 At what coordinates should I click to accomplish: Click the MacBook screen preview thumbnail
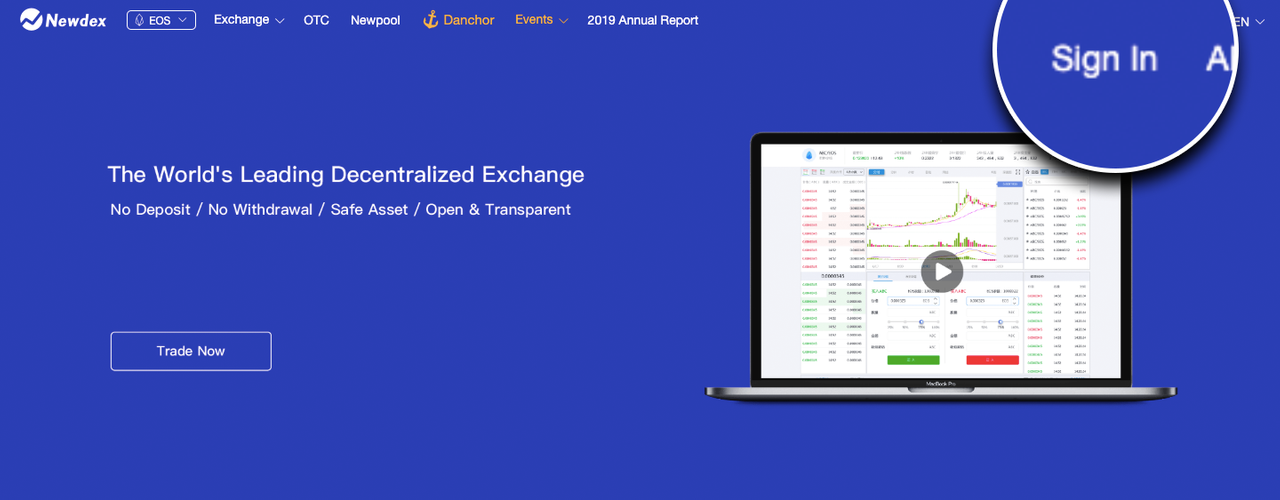[941, 261]
